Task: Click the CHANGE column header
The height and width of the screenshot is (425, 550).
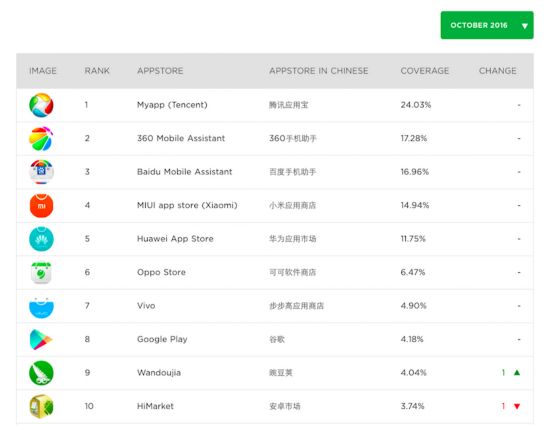Action: [x=498, y=71]
